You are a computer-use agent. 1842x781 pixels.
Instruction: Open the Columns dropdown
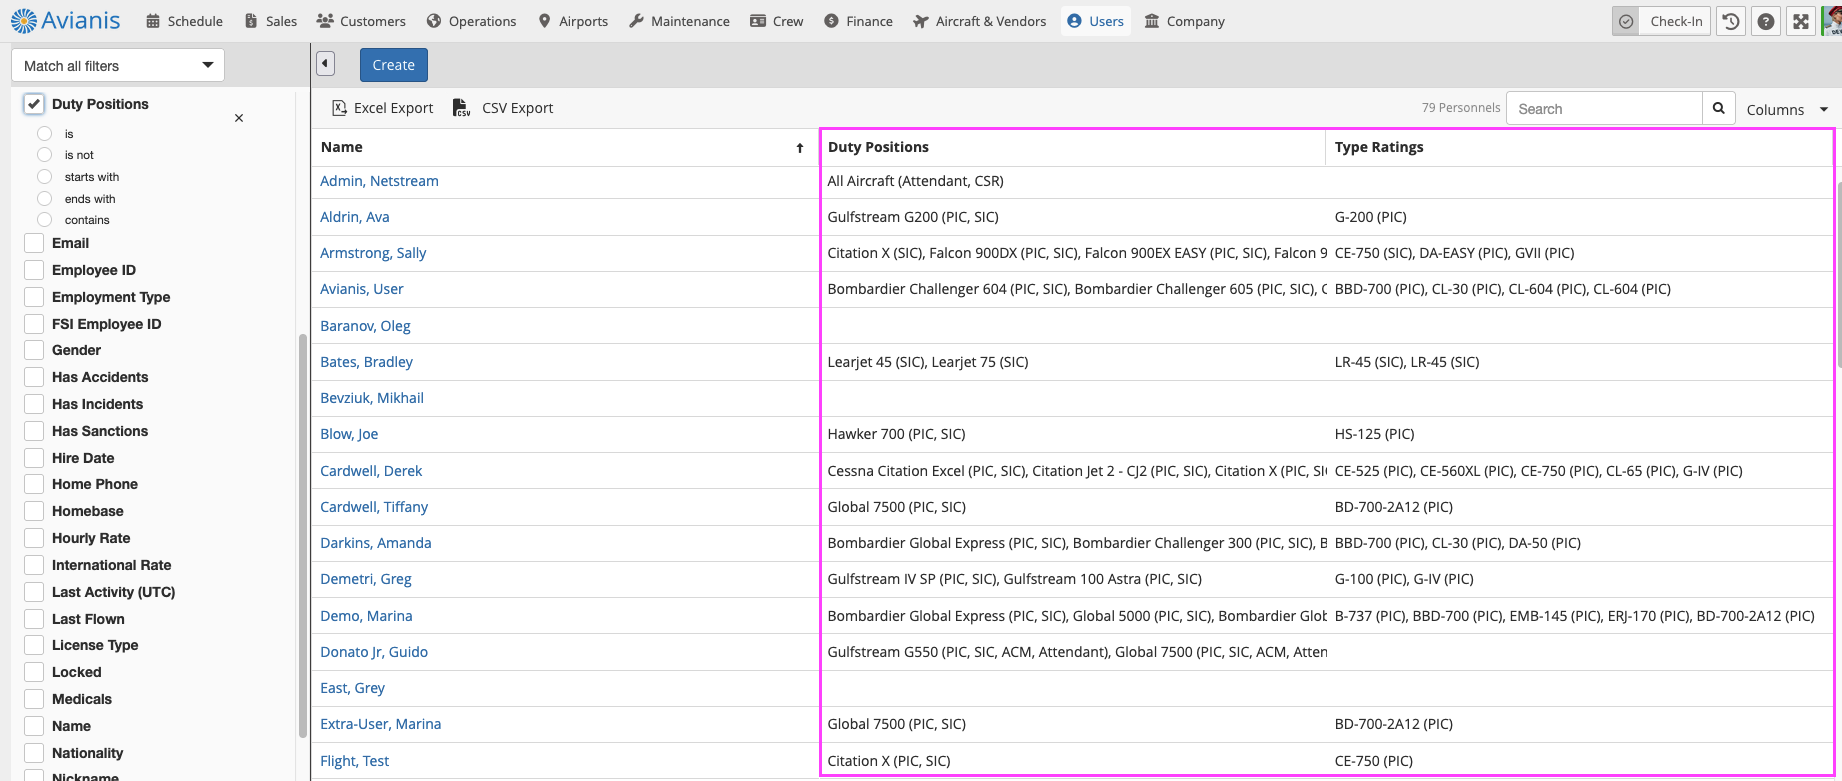1787,109
